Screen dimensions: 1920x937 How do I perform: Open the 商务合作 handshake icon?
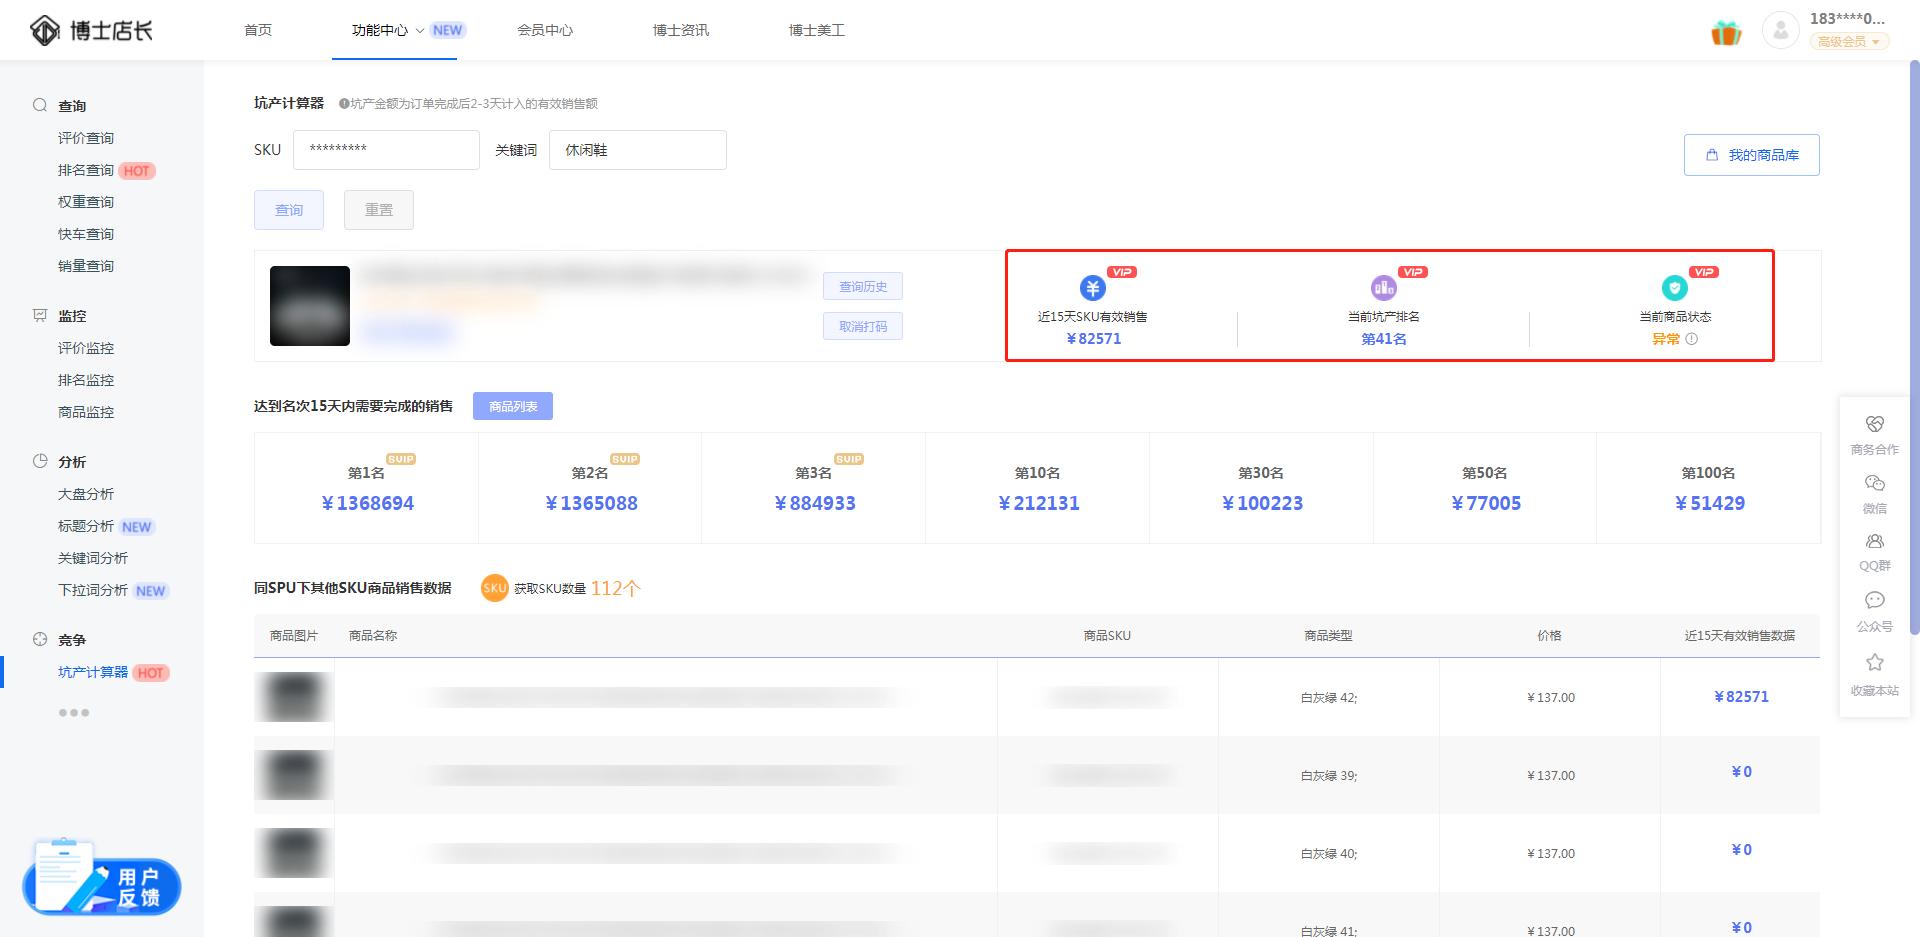(x=1874, y=425)
